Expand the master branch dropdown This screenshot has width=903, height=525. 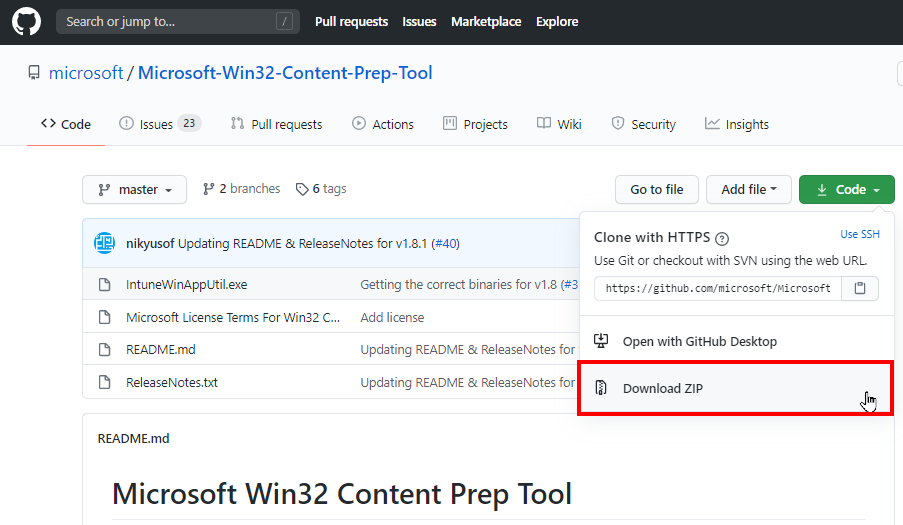pyautogui.click(x=134, y=189)
